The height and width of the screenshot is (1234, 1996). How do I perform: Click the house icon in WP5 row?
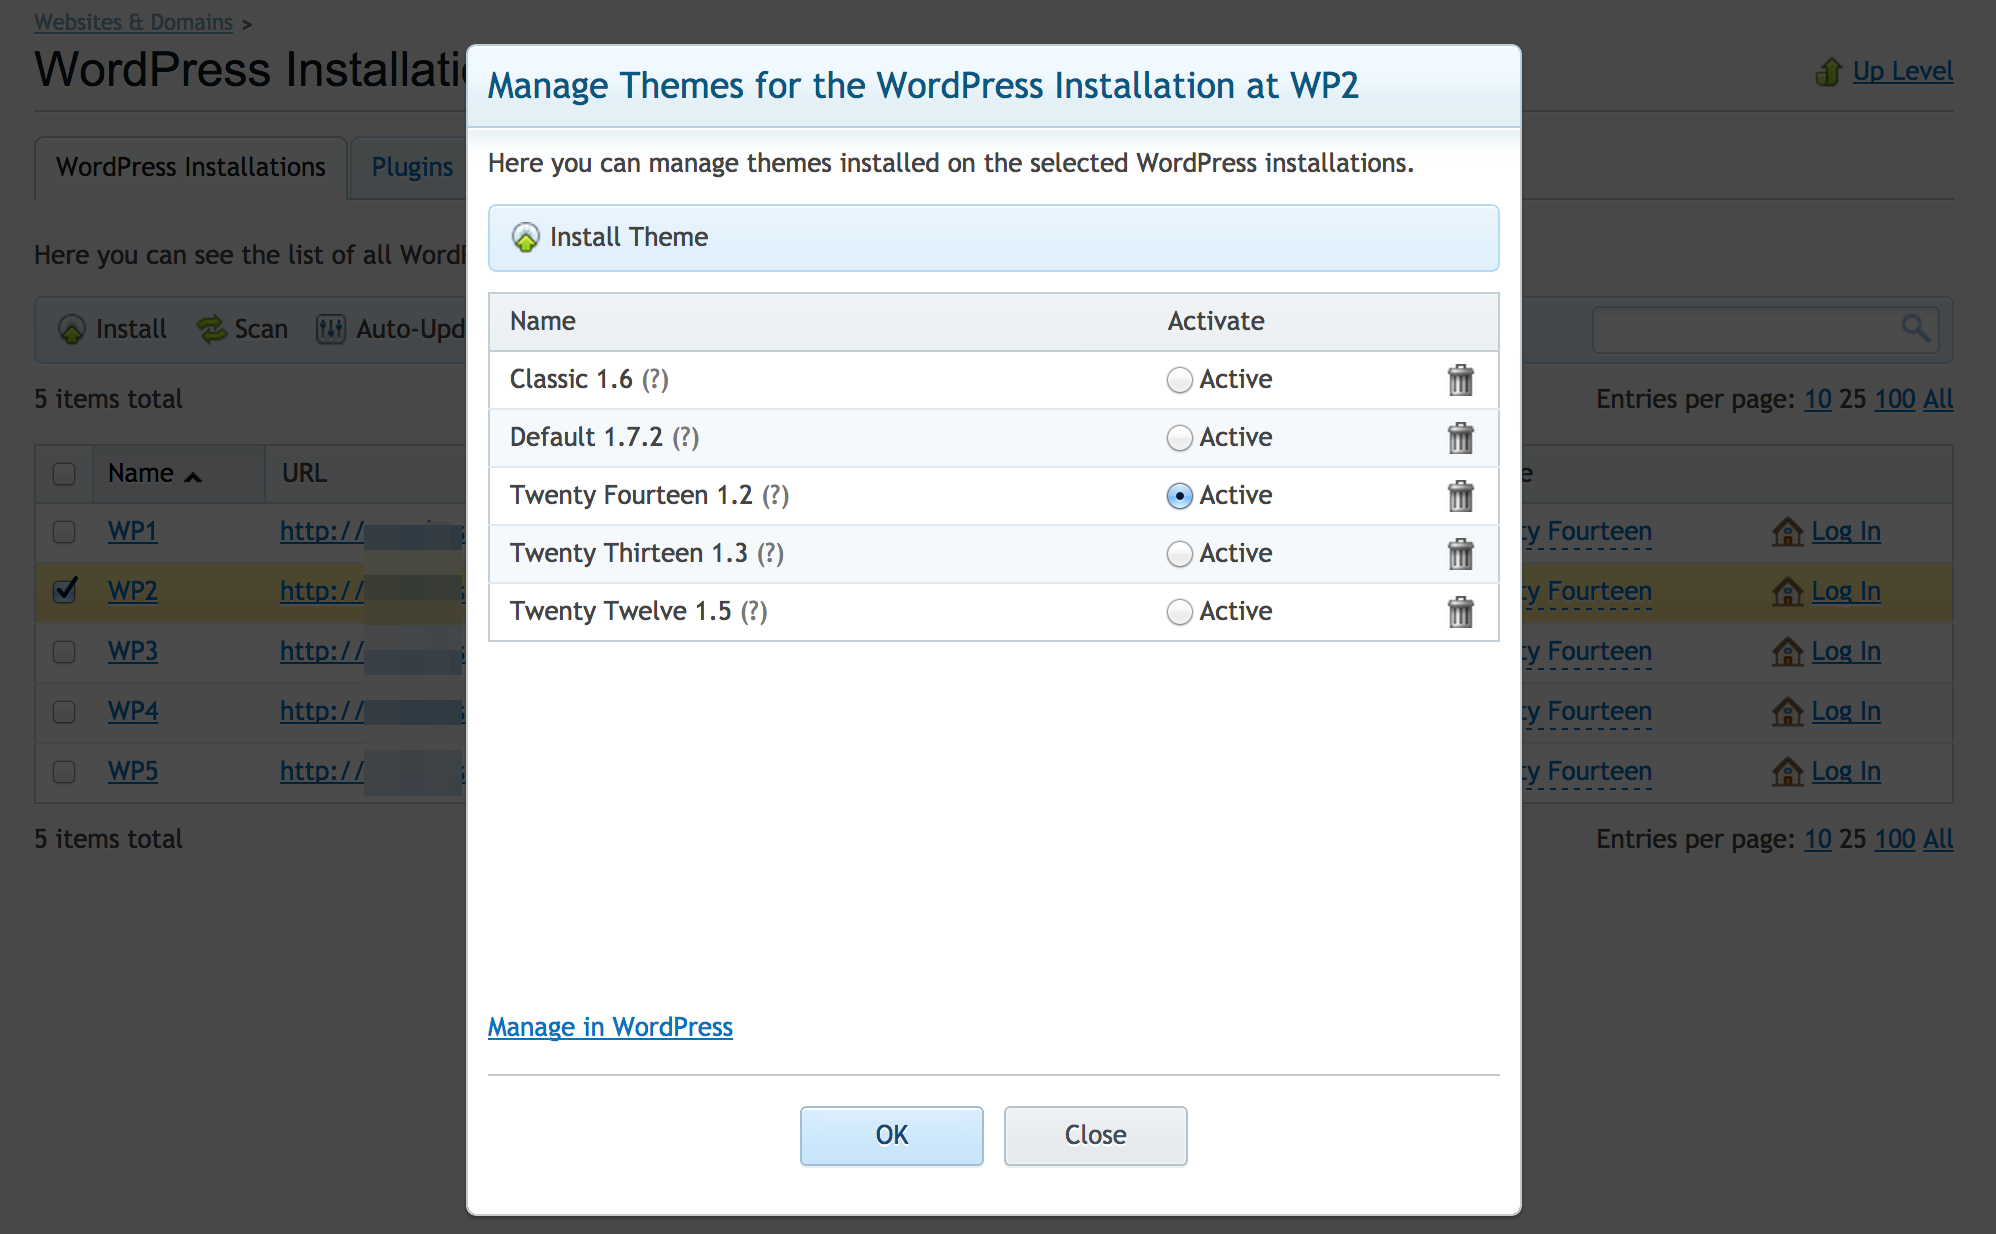coord(1787,772)
